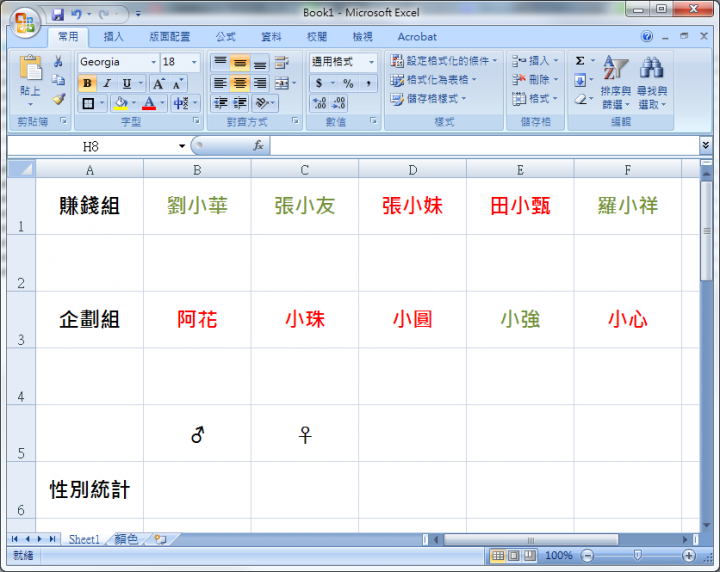Open Format as Table menu
720x572 pixels.
433,80
